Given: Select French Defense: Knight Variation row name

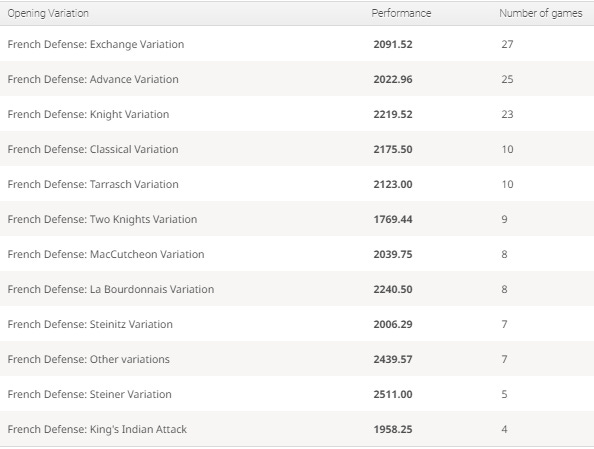Looking at the screenshot, I should [88, 114].
